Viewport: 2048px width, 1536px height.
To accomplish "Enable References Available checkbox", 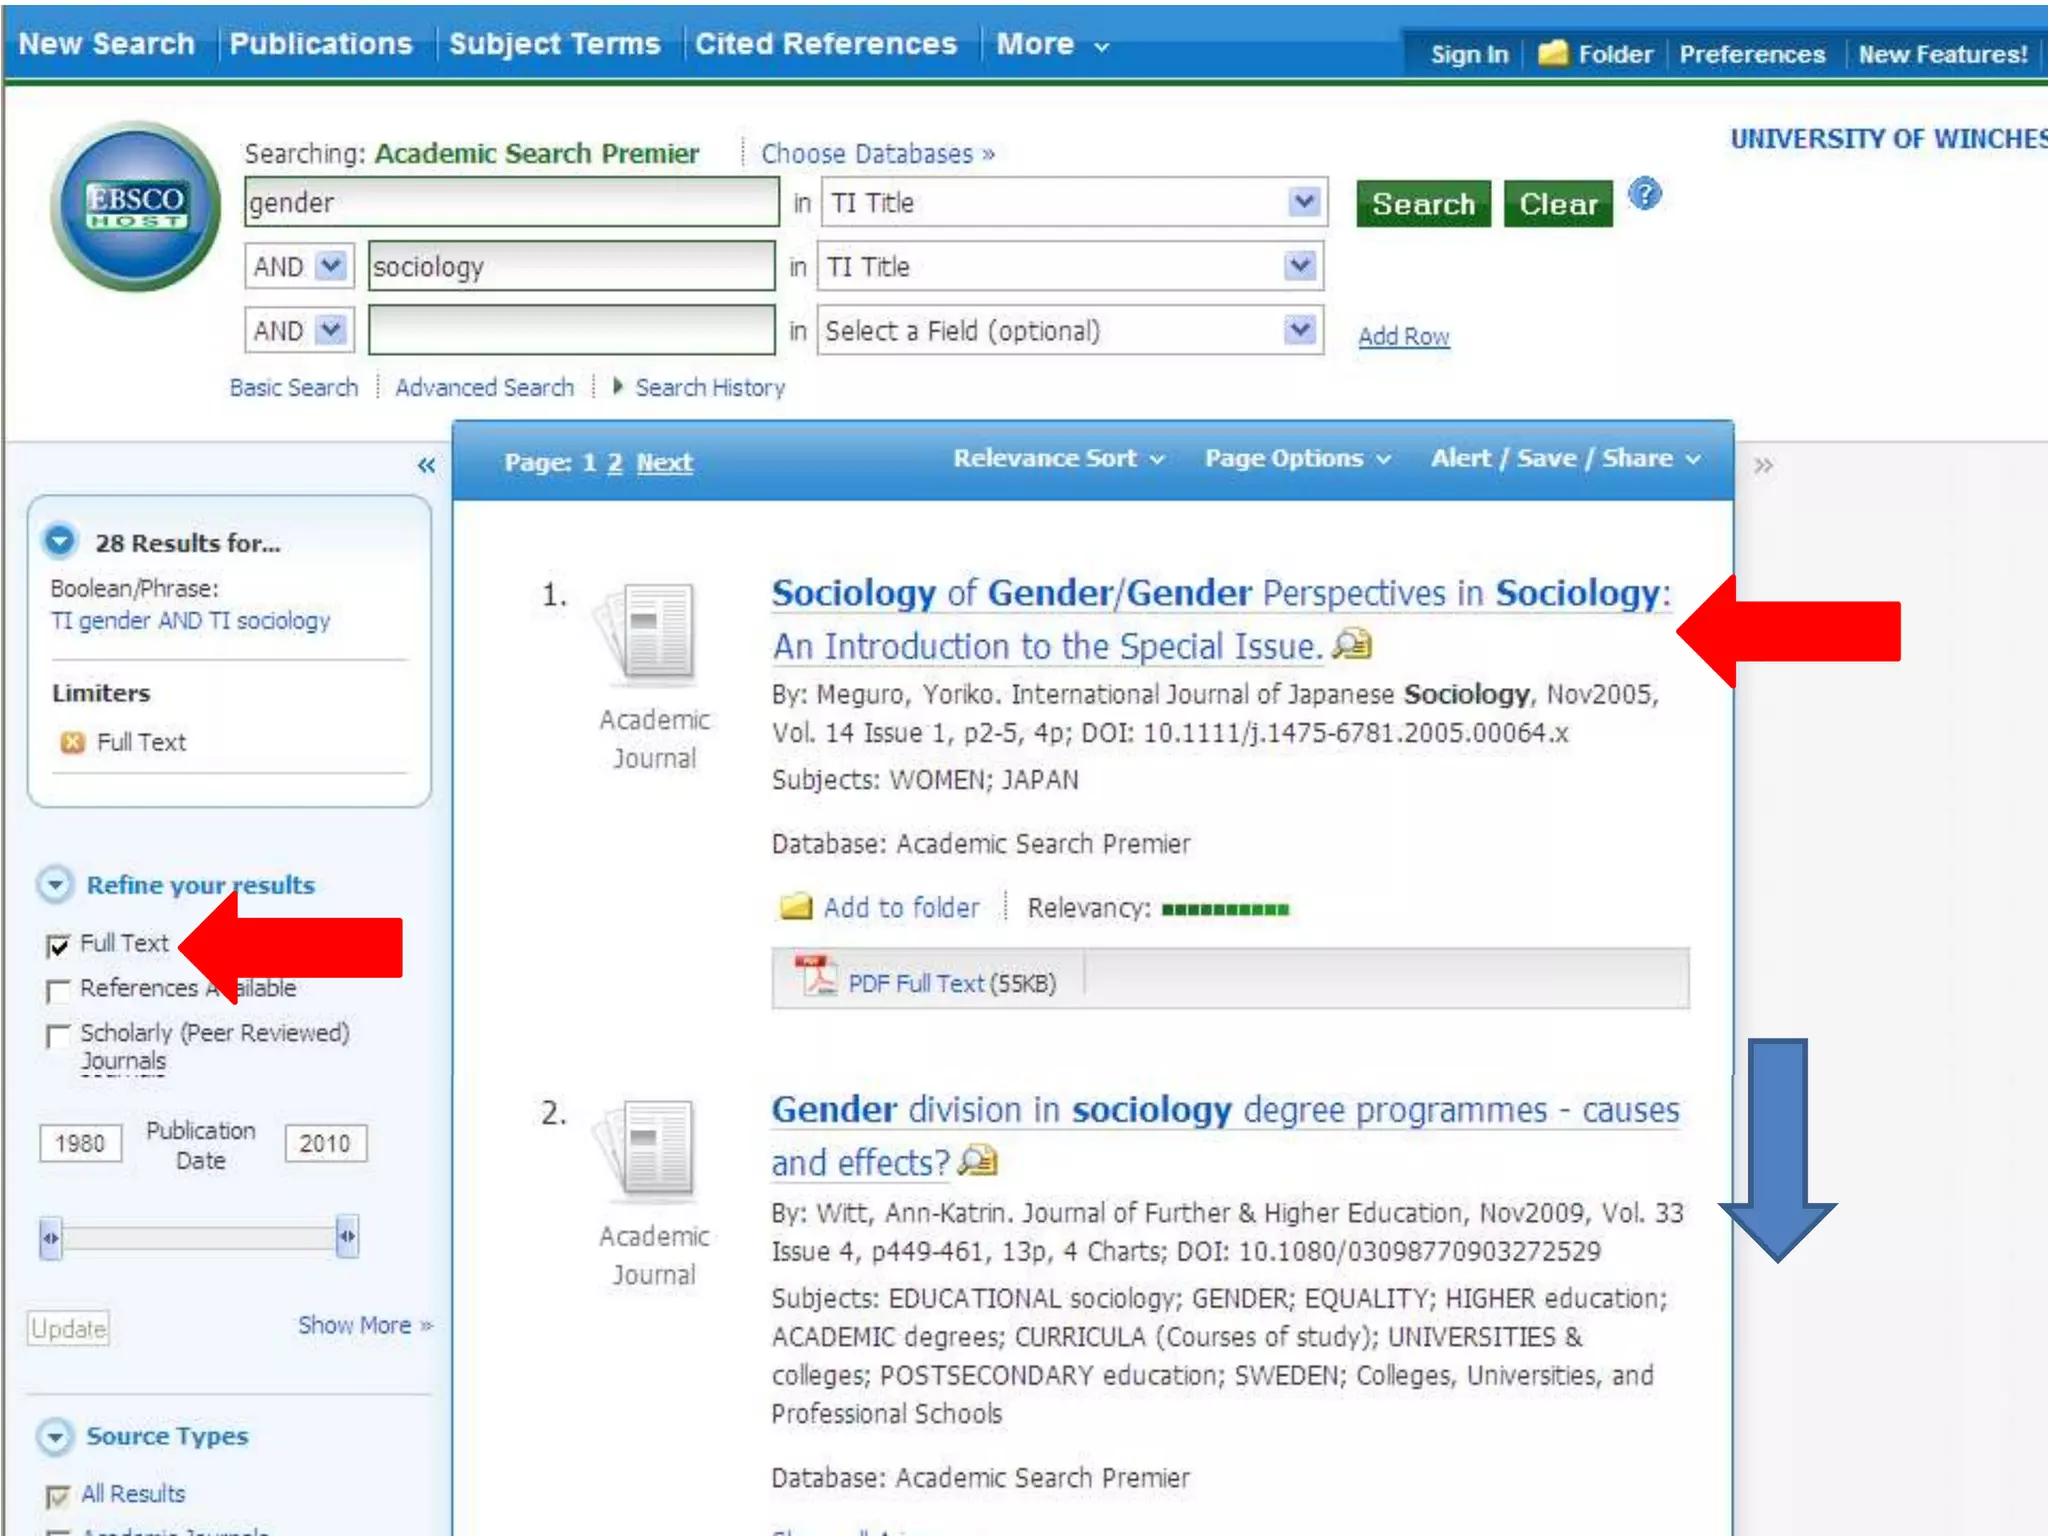I will coord(58,990).
